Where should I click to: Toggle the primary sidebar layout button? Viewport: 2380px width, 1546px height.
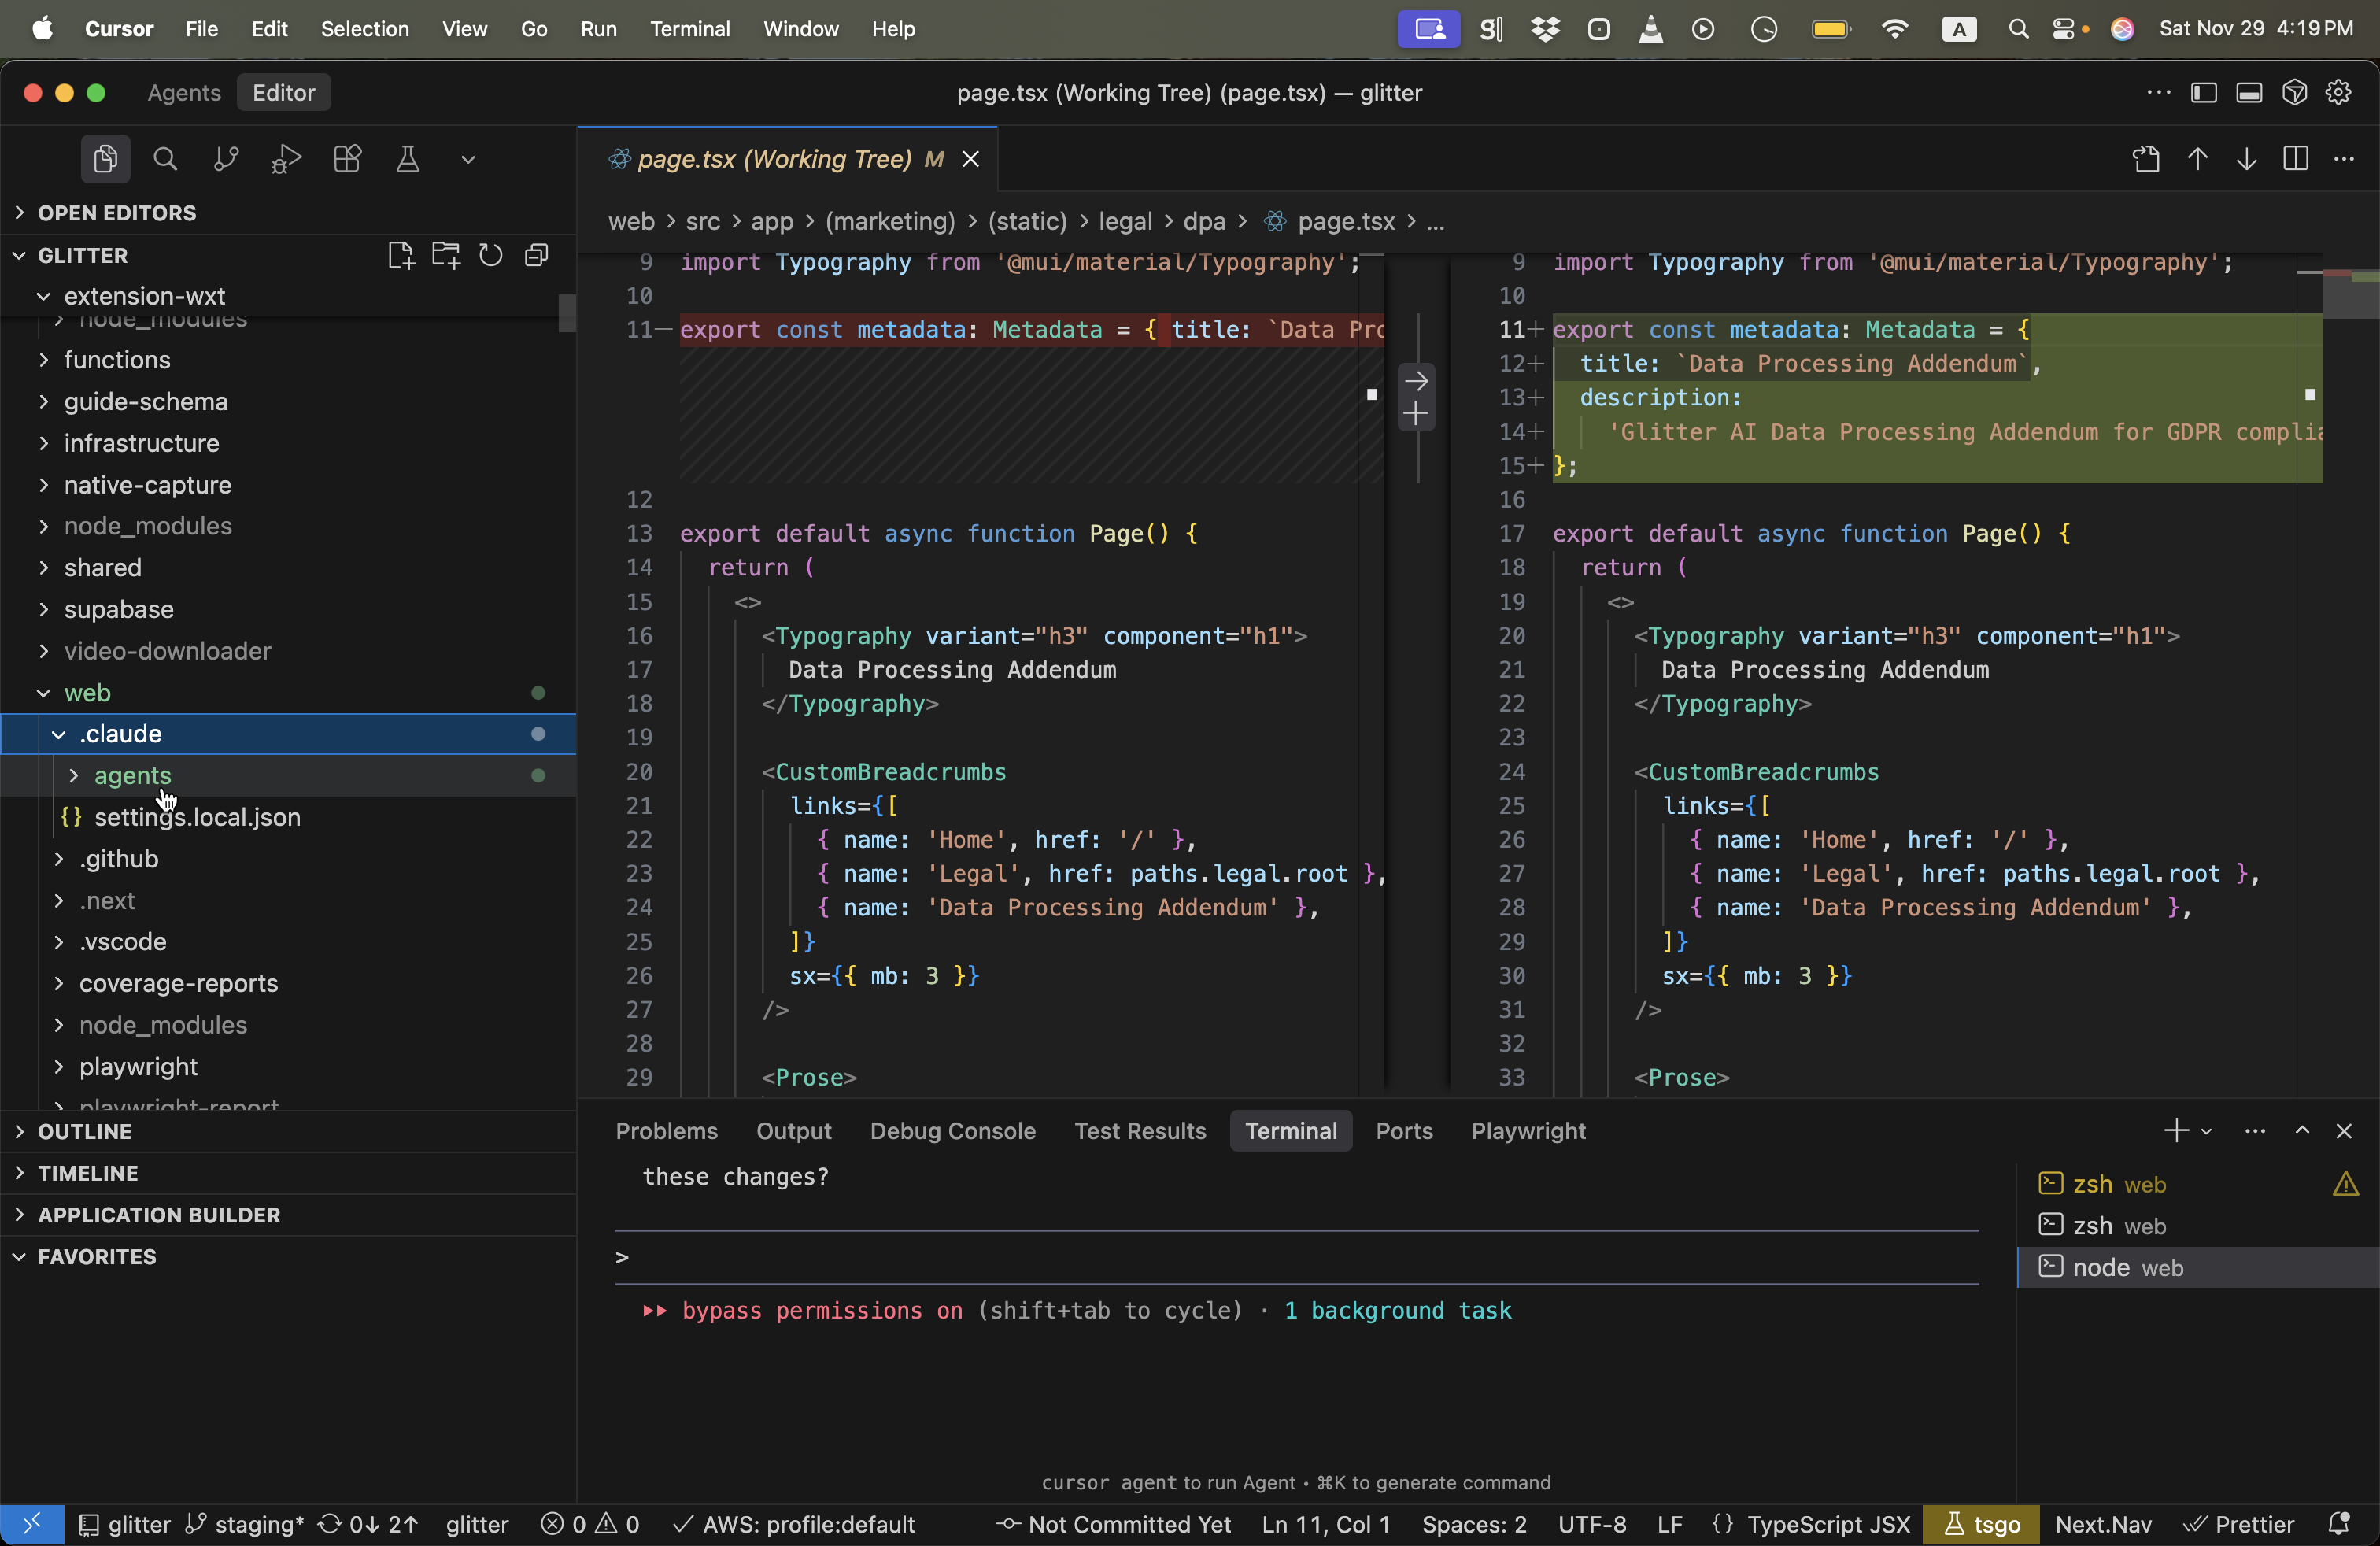(x=2203, y=92)
